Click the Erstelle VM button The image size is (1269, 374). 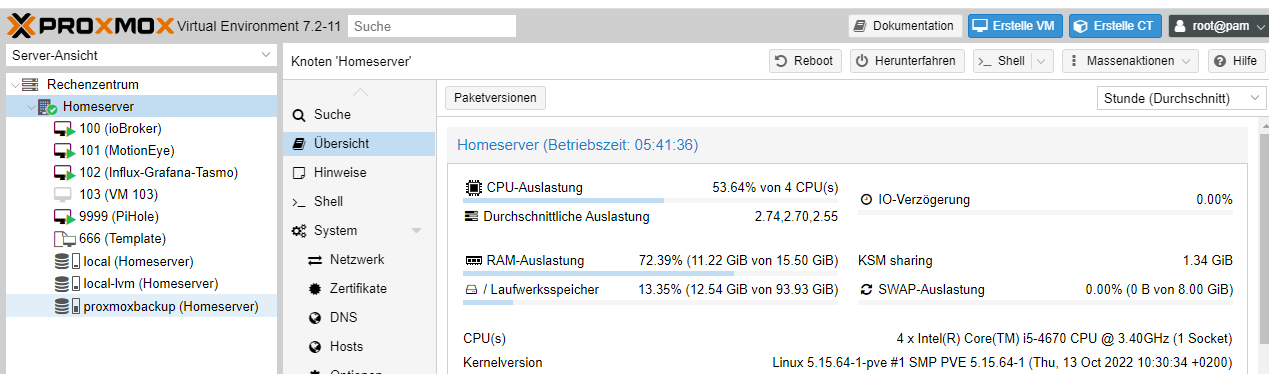point(1016,25)
